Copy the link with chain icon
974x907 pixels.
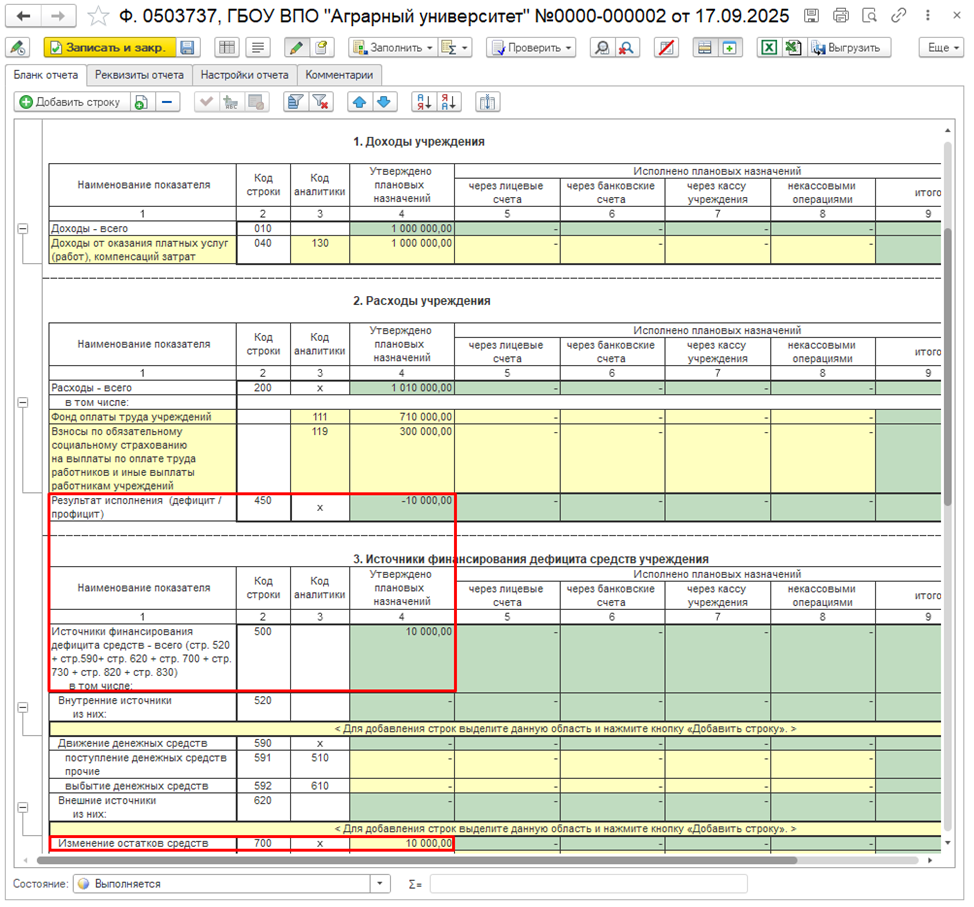(898, 16)
